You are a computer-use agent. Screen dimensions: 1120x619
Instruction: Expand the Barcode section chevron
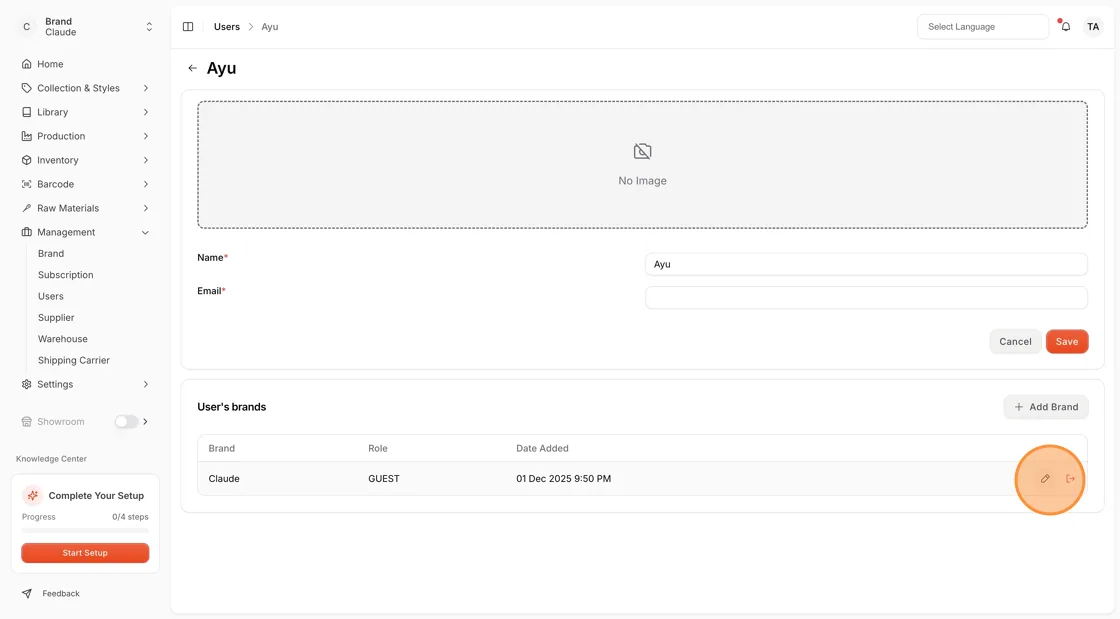(x=146, y=184)
